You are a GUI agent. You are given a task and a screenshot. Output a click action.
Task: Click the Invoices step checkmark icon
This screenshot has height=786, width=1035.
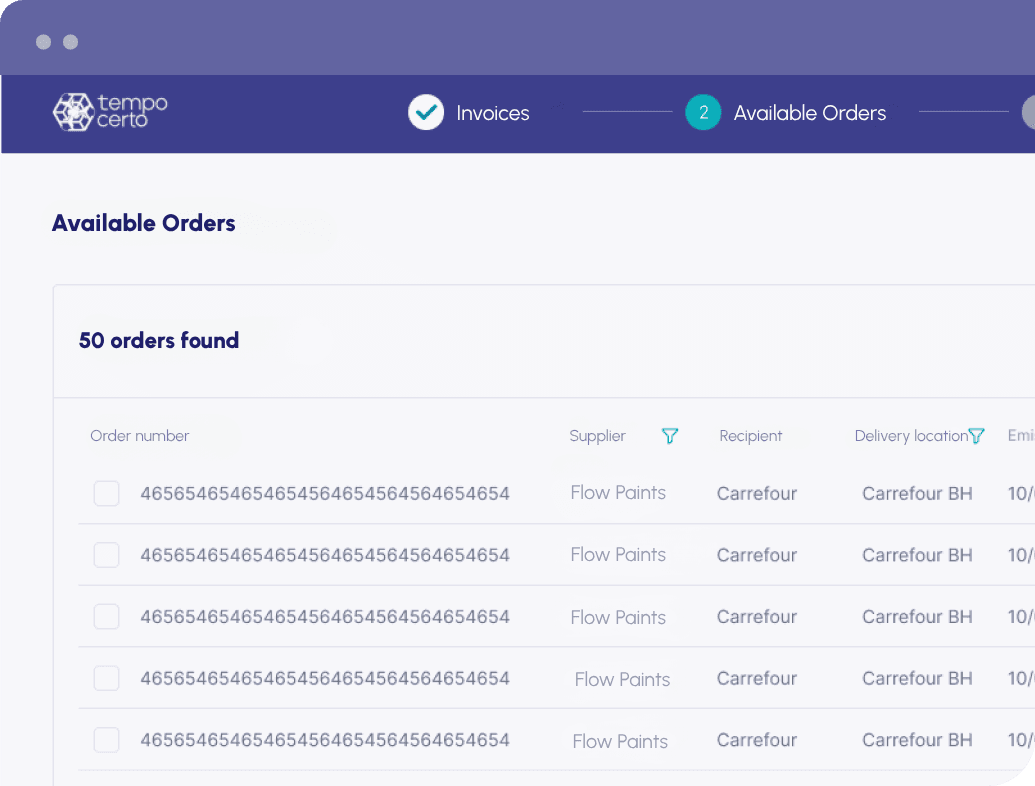(x=426, y=112)
